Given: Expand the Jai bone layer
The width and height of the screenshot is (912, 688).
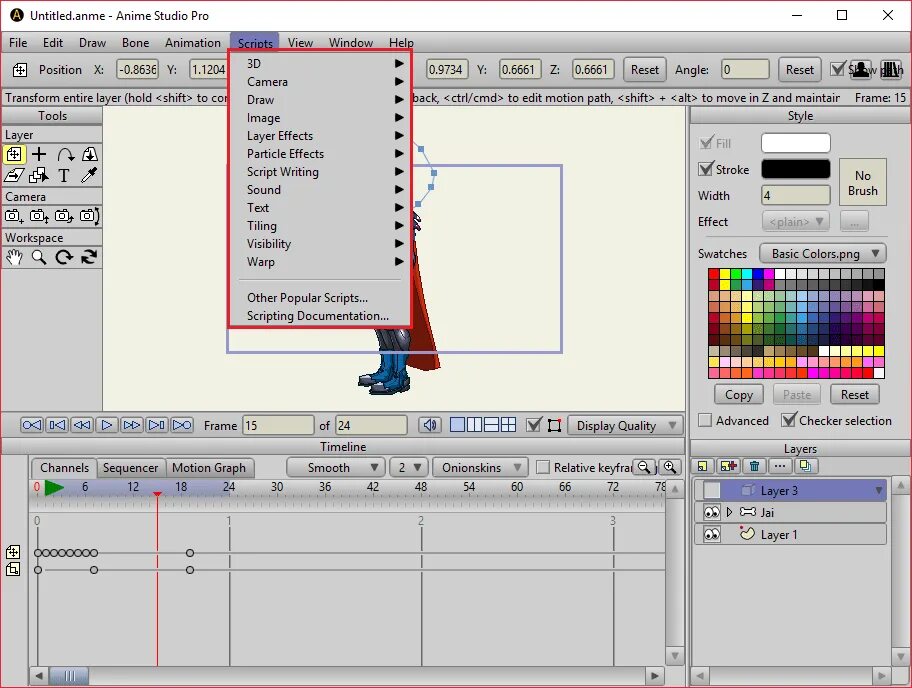Looking at the screenshot, I should point(729,512).
